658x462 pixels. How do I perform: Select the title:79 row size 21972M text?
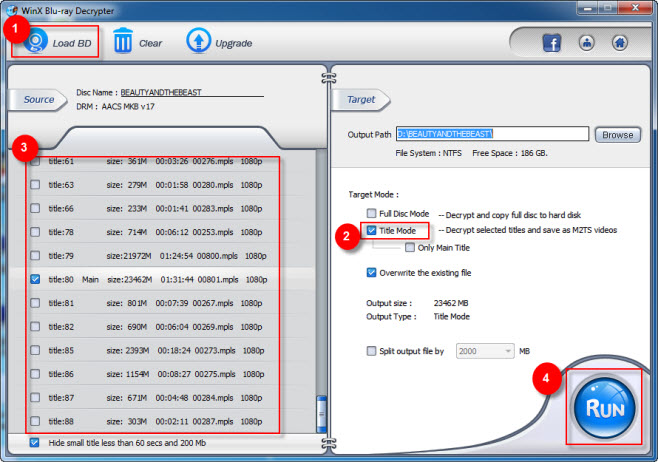coord(129,256)
